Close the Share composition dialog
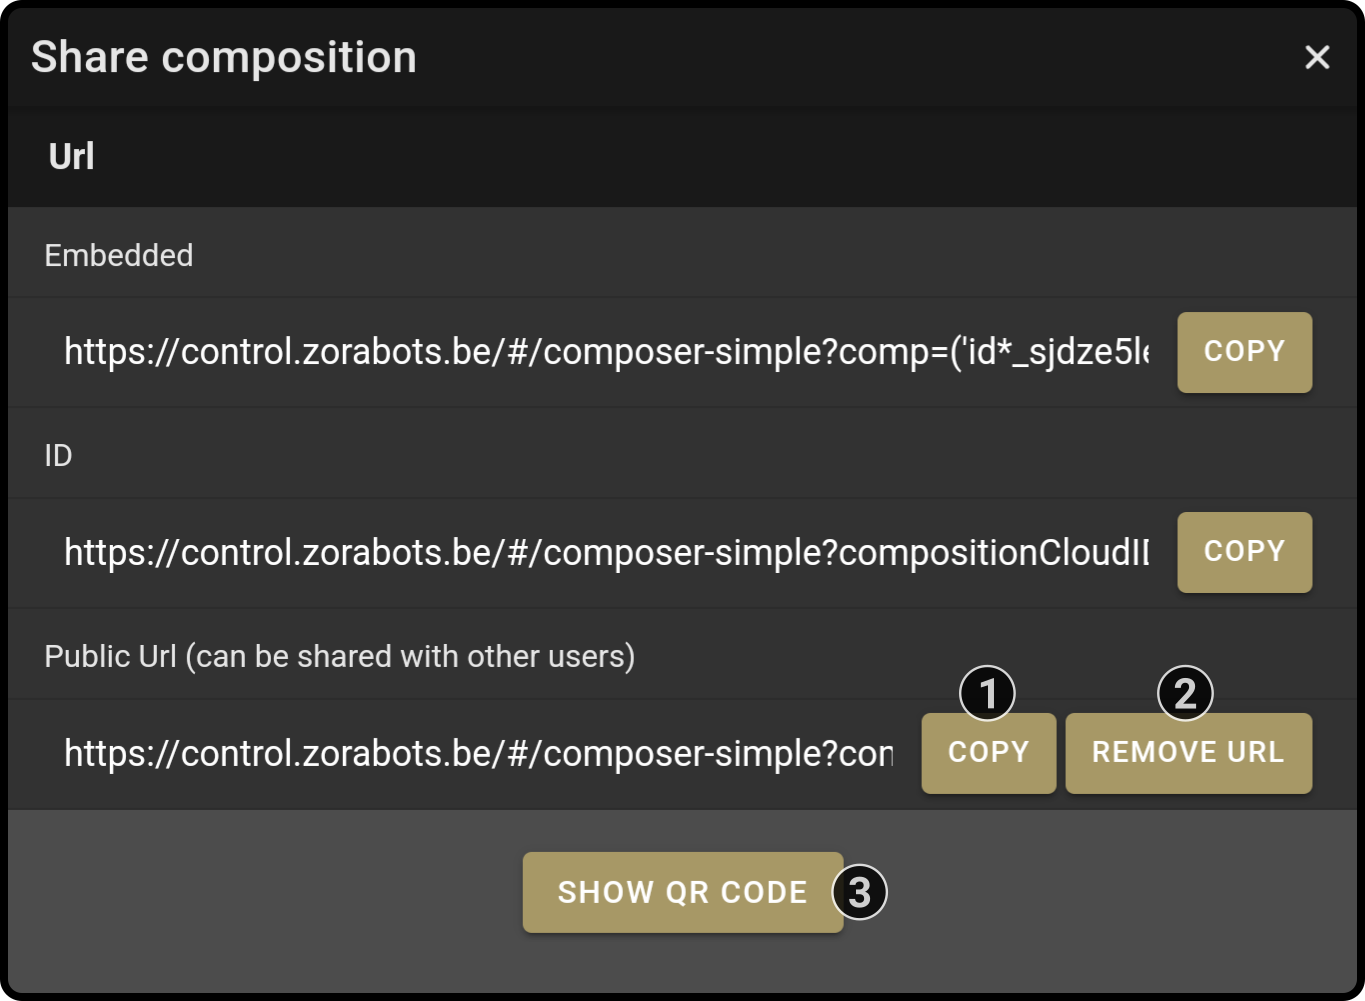Image resolution: width=1365 pixels, height=1001 pixels. pyautogui.click(x=1317, y=57)
